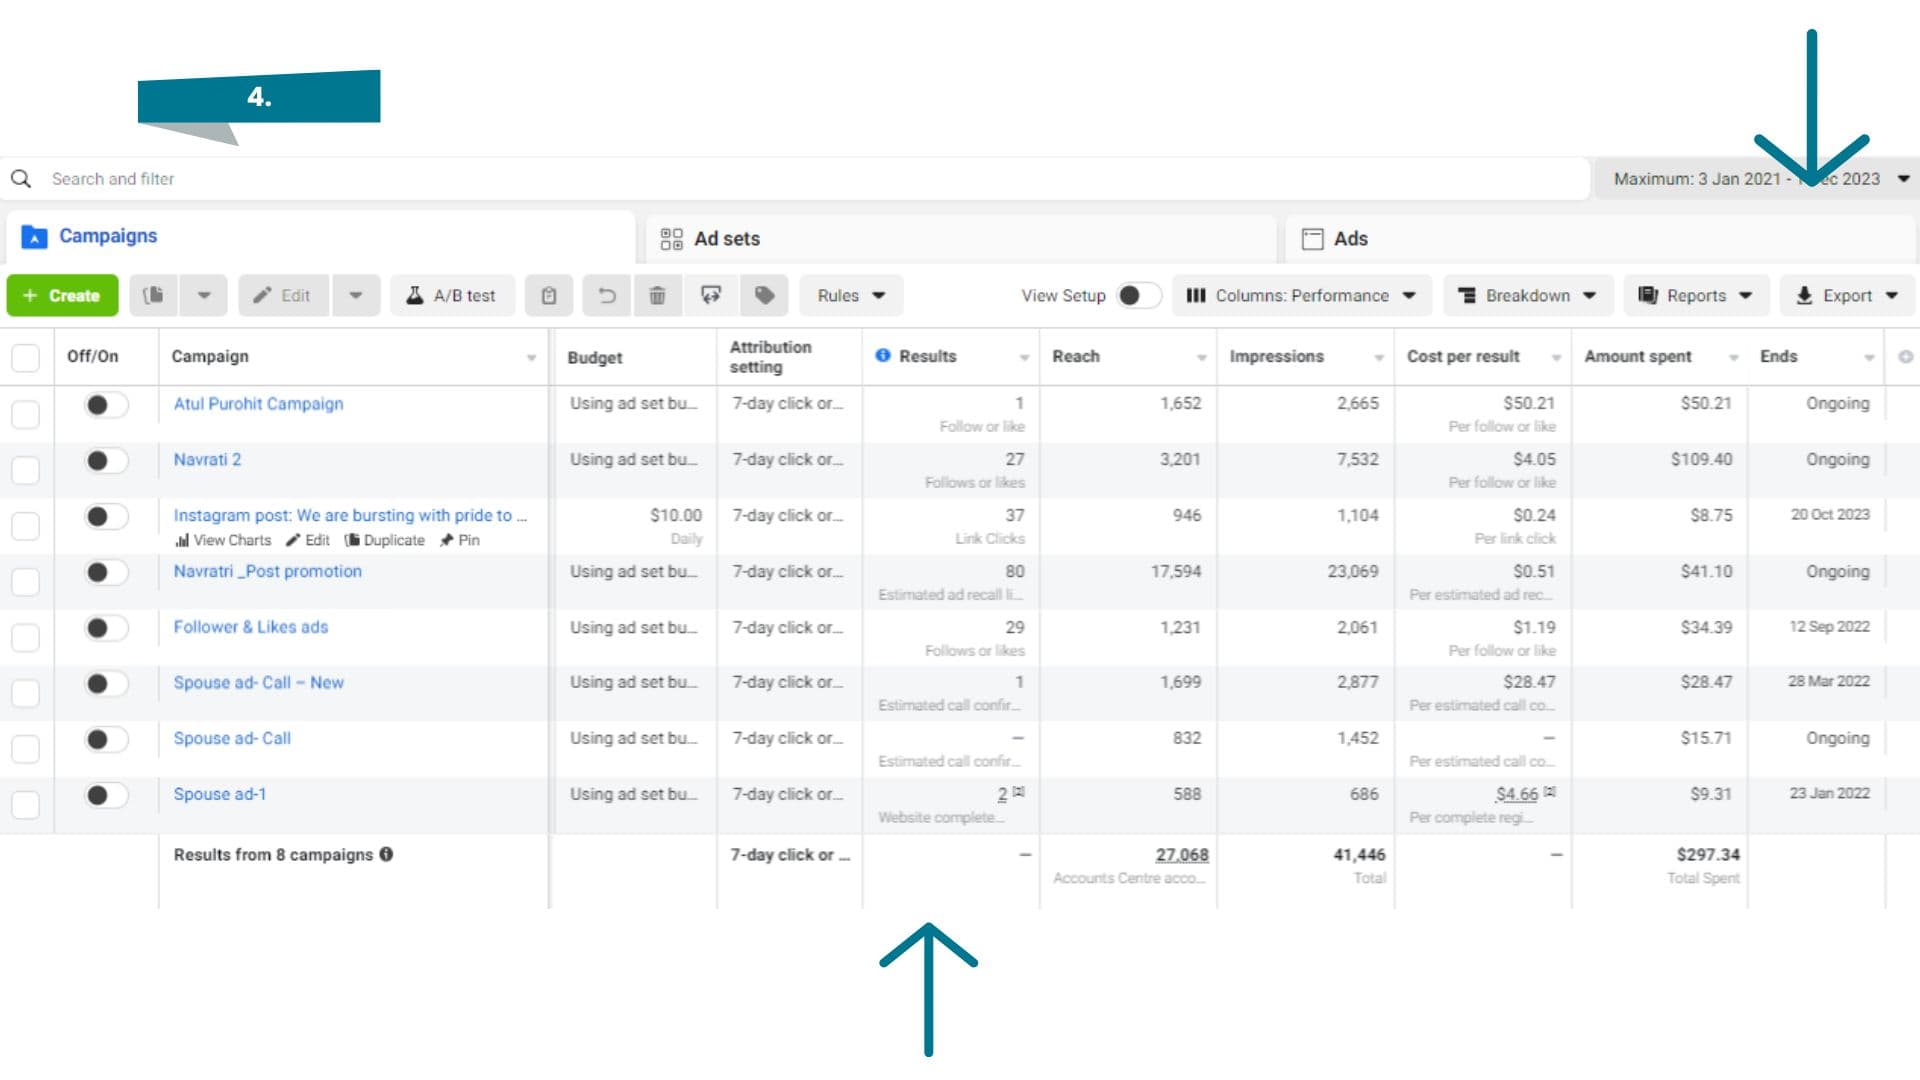
Task: Click total amount spent $297.34
Action: coord(1708,855)
